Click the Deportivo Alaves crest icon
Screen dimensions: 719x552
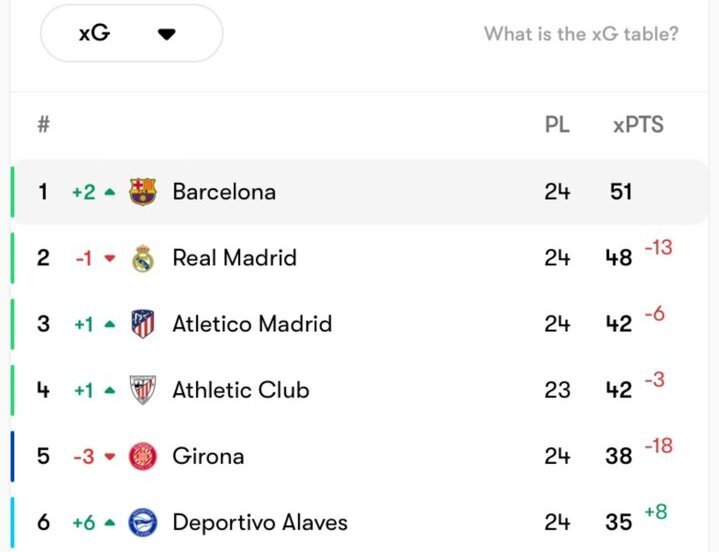click(143, 522)
